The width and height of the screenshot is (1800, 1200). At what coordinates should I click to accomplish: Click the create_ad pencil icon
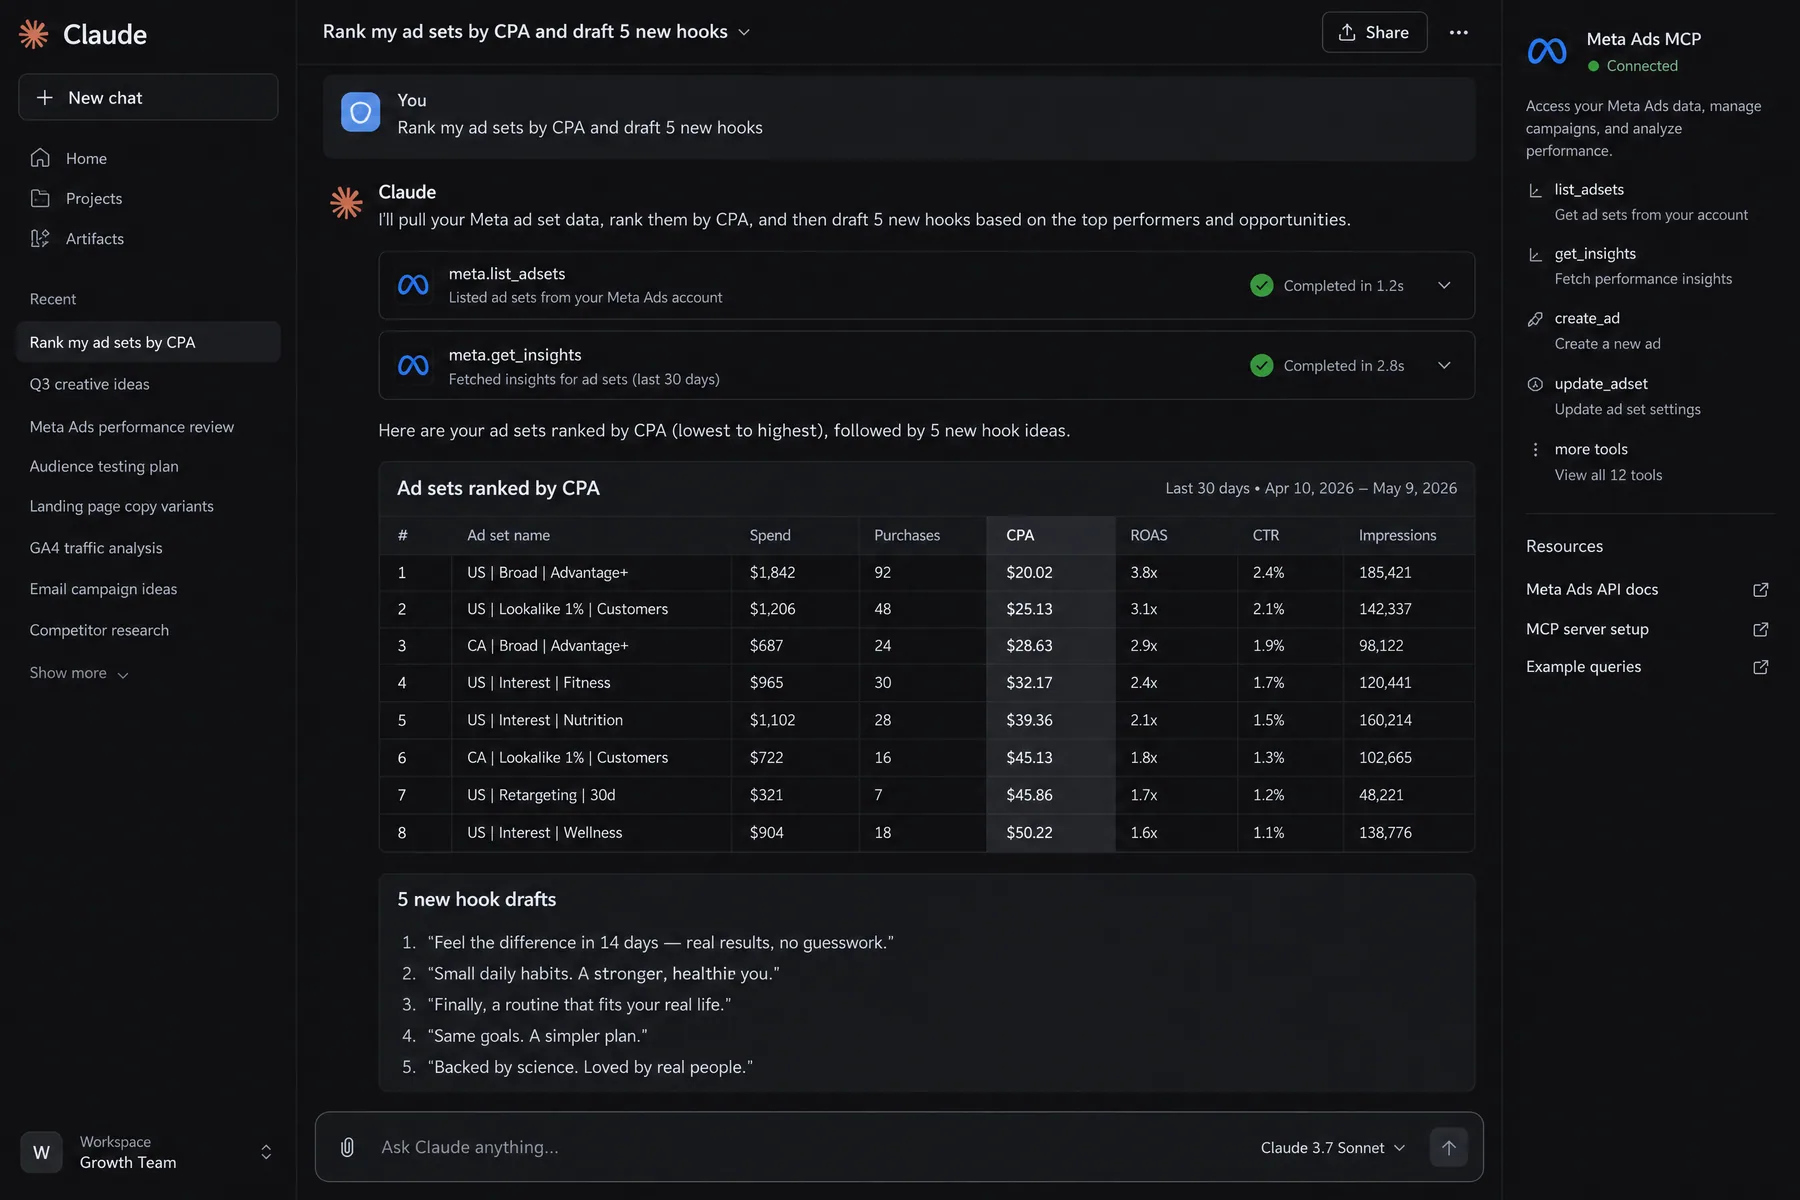(1535, 318)
